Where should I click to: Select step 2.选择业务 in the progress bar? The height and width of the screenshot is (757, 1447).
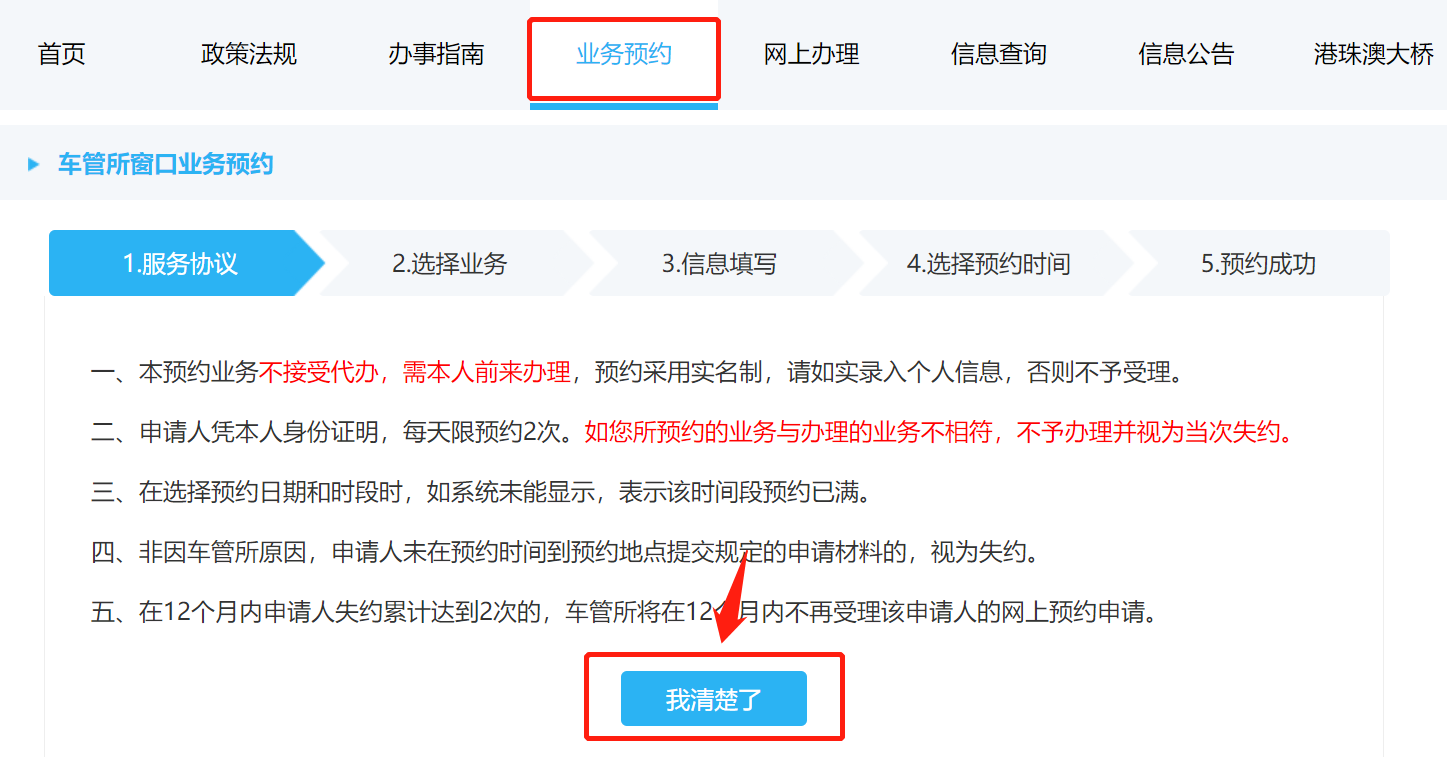tap(450, 264)
